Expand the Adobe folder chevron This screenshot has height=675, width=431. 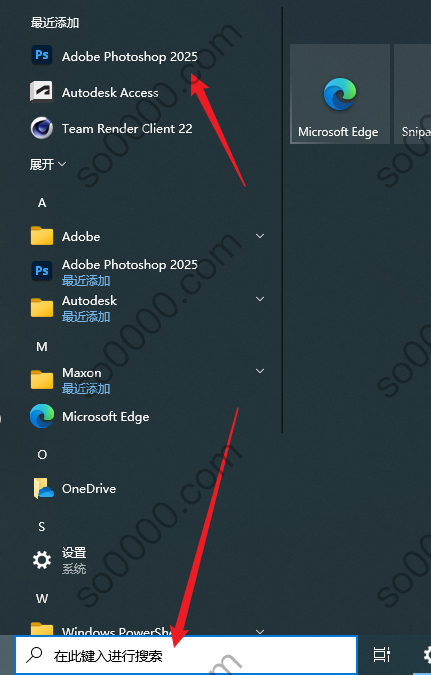[x=260, y=236]
